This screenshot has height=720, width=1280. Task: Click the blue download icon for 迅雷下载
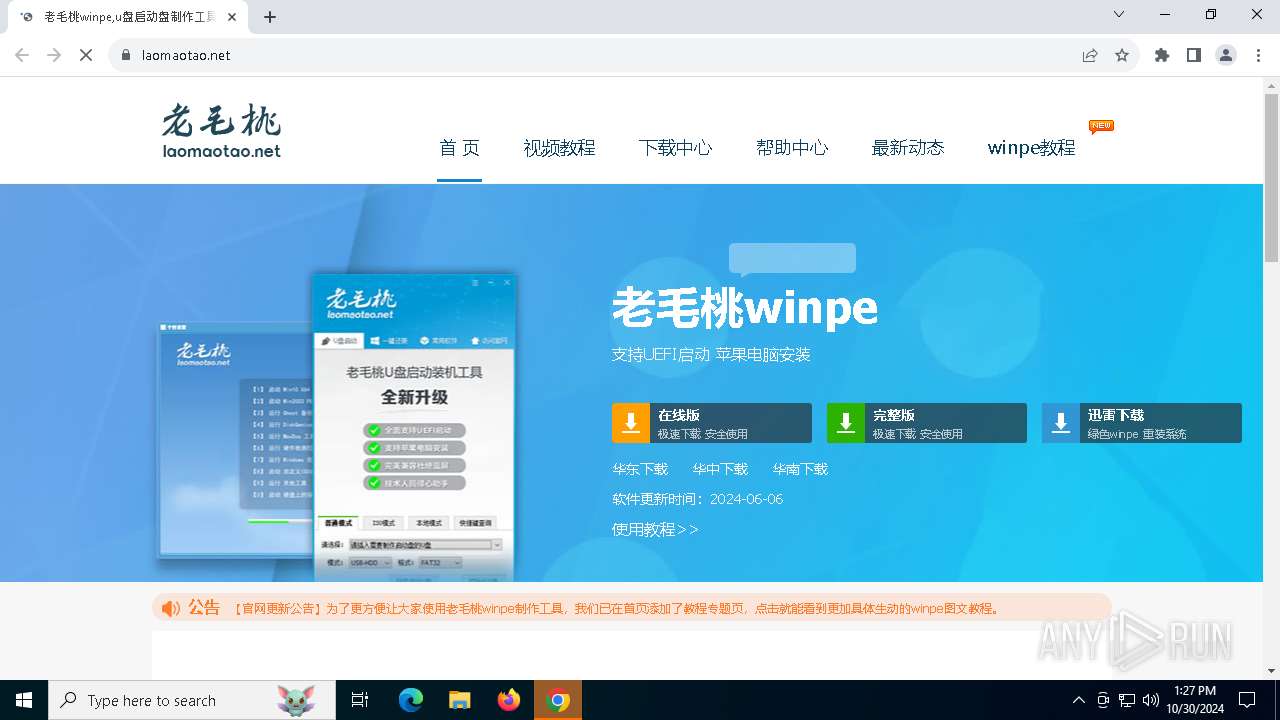[1061, 423]
